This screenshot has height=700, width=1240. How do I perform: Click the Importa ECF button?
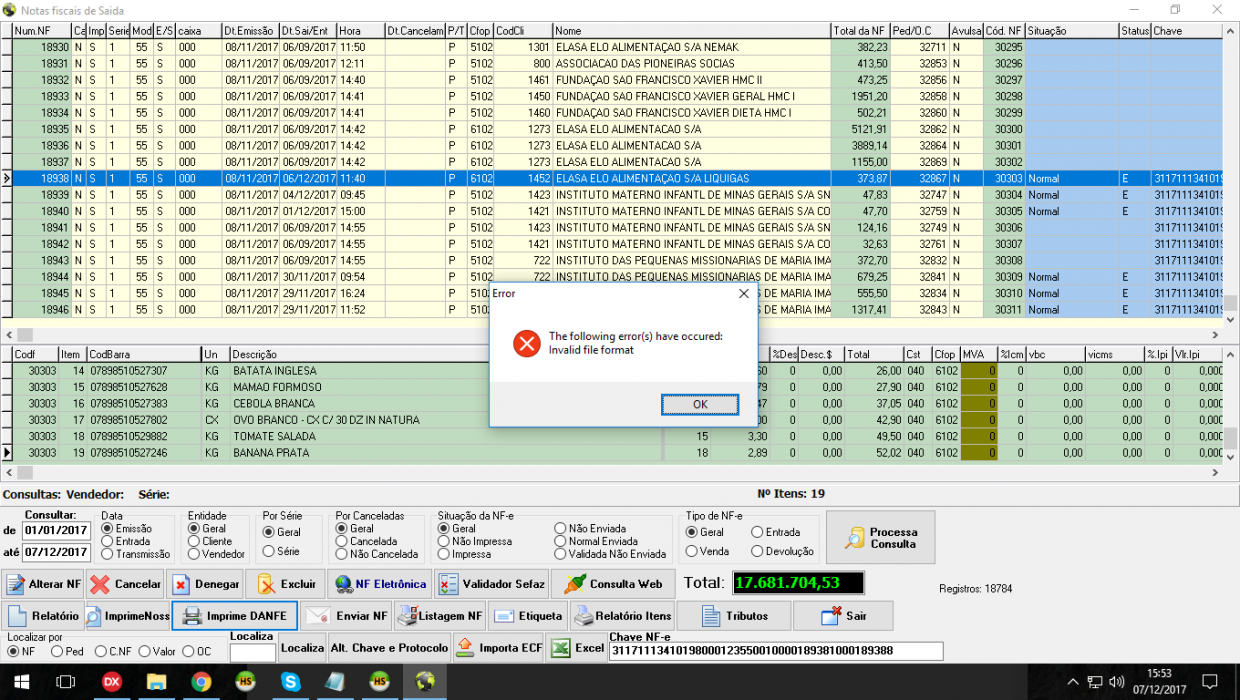[x=499, y=648]
